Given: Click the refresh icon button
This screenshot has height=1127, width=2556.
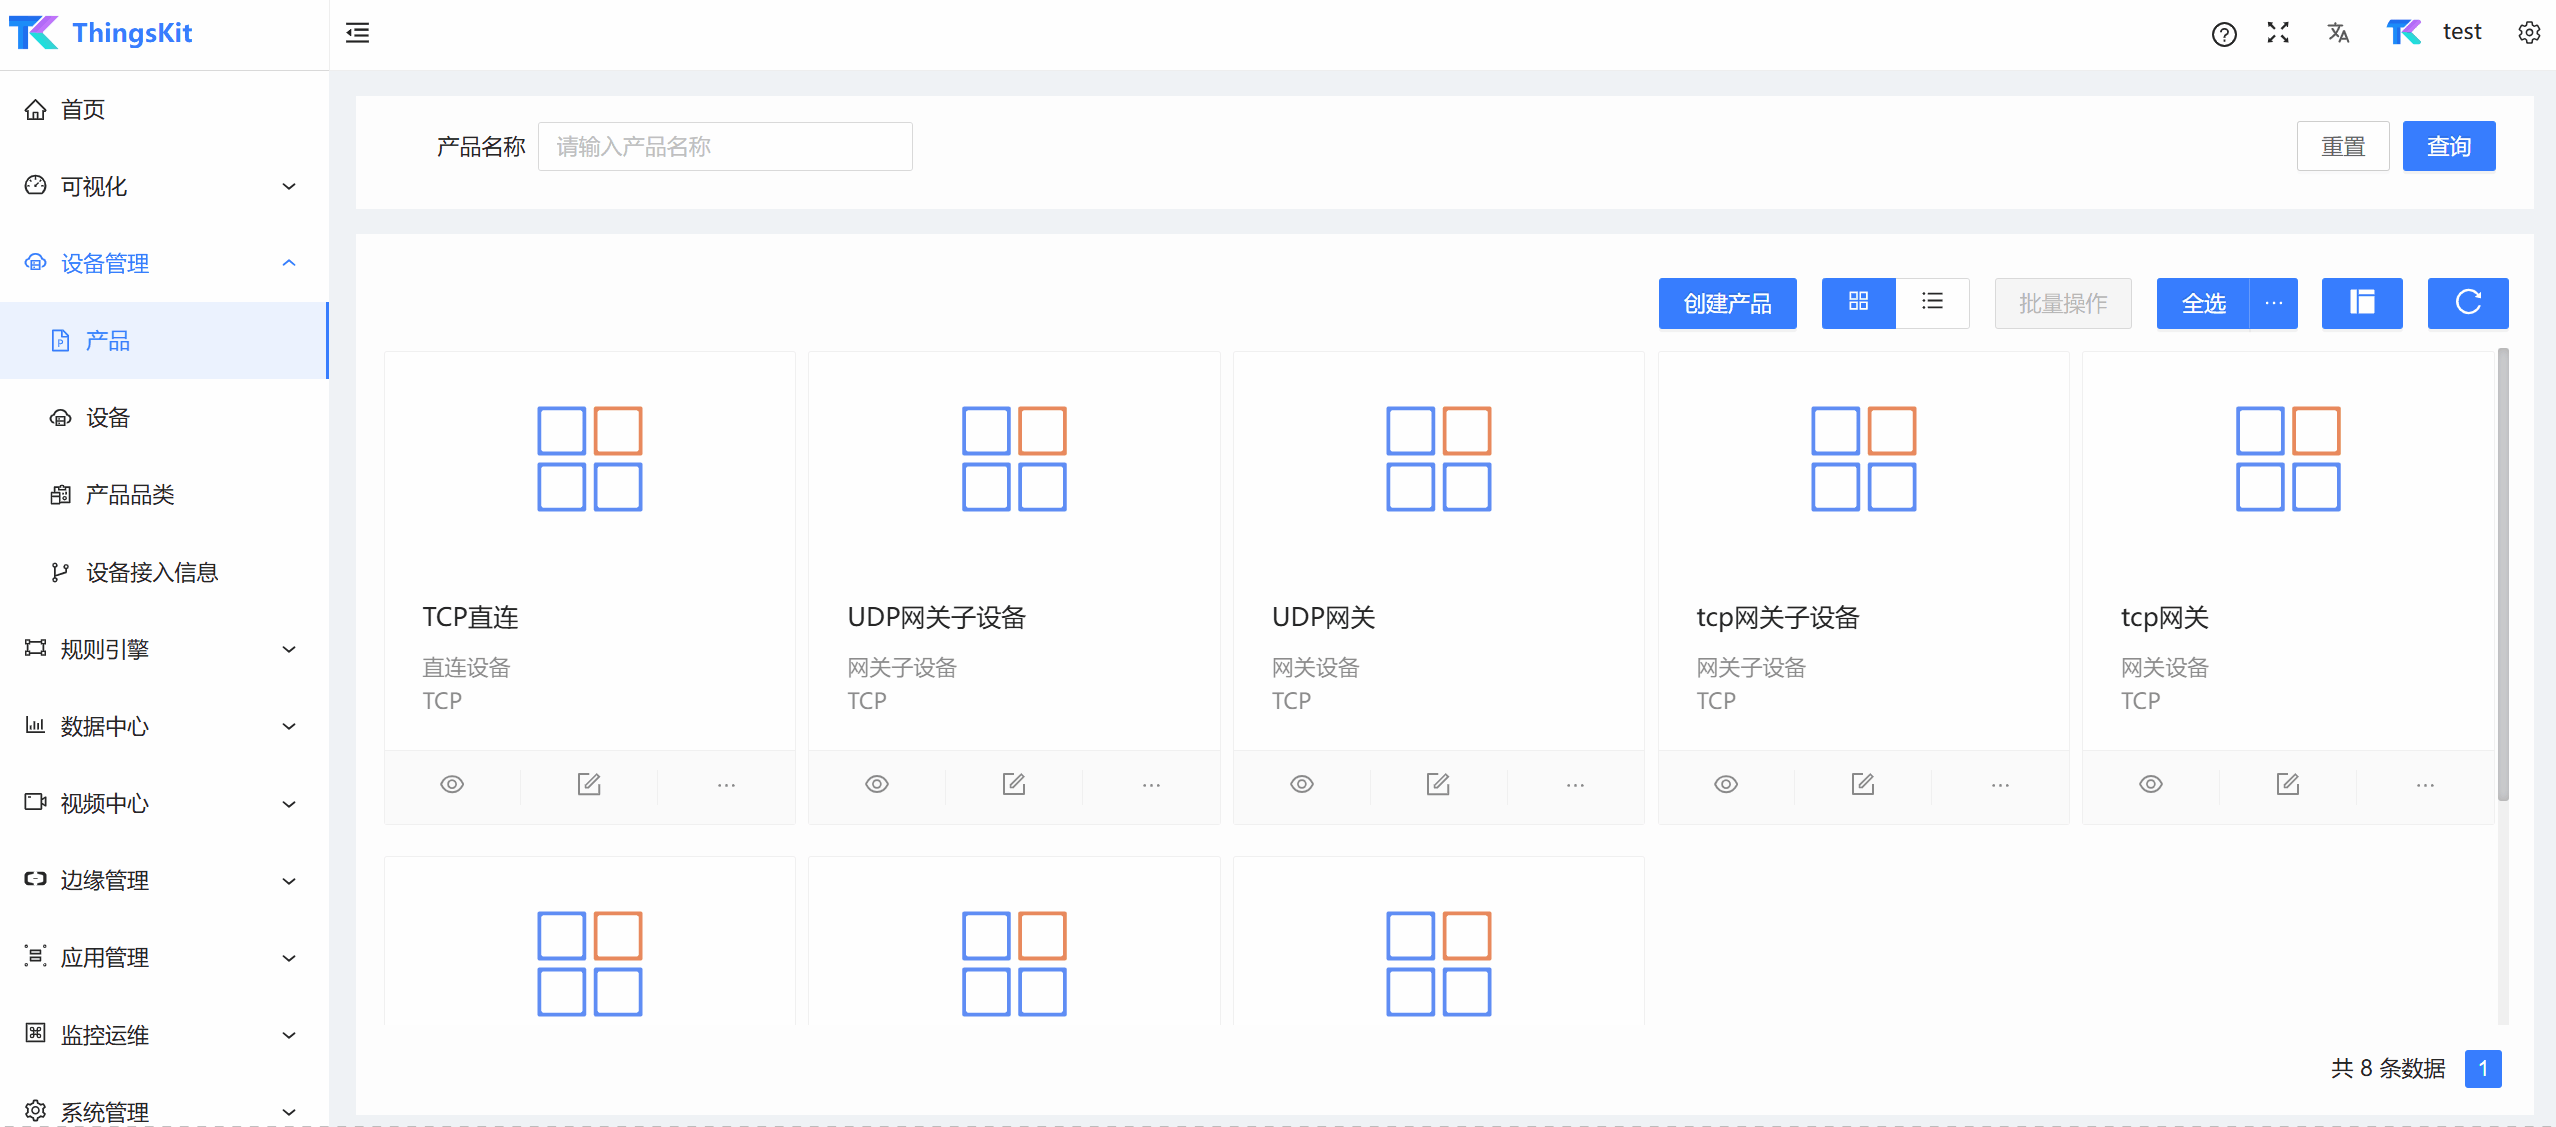Looking at the screenshot, I should pos(2467,303).
